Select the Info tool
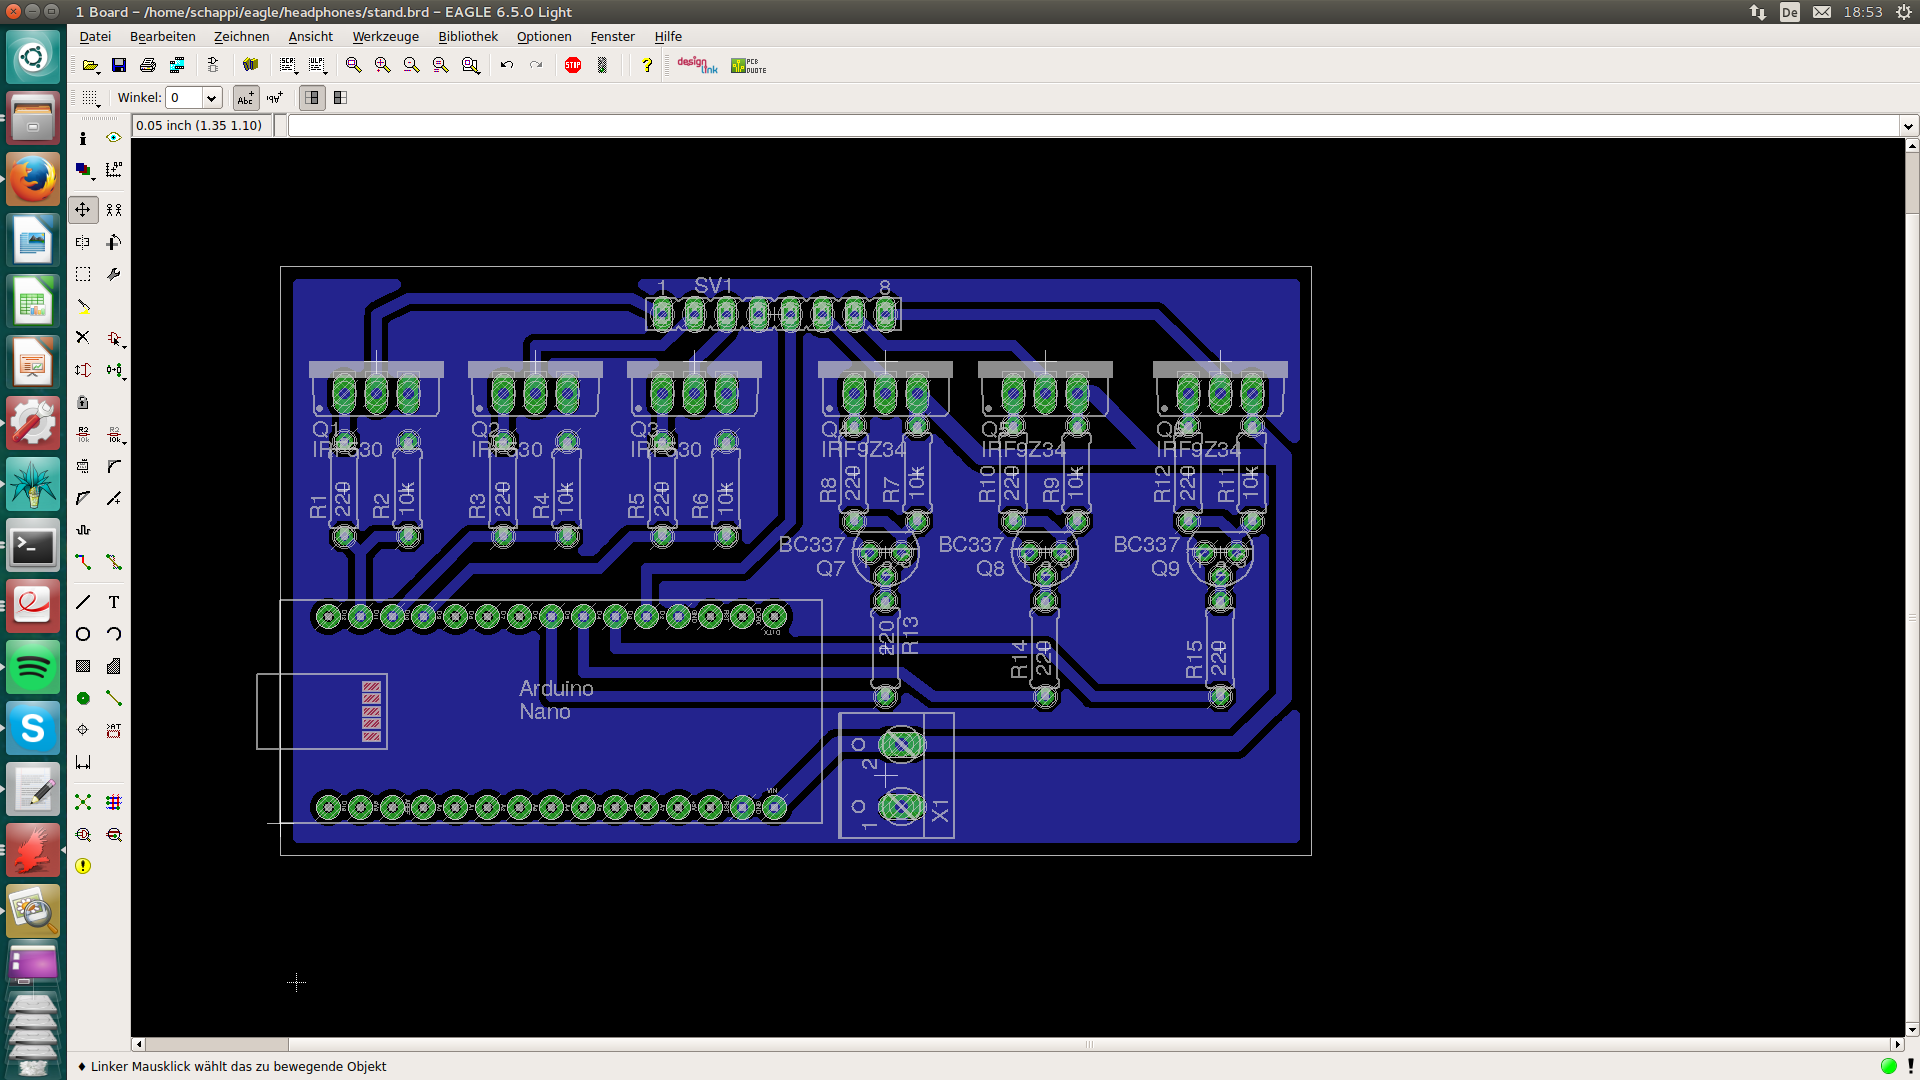This screenshot has height=1080, width=1920. click(83, 138)
